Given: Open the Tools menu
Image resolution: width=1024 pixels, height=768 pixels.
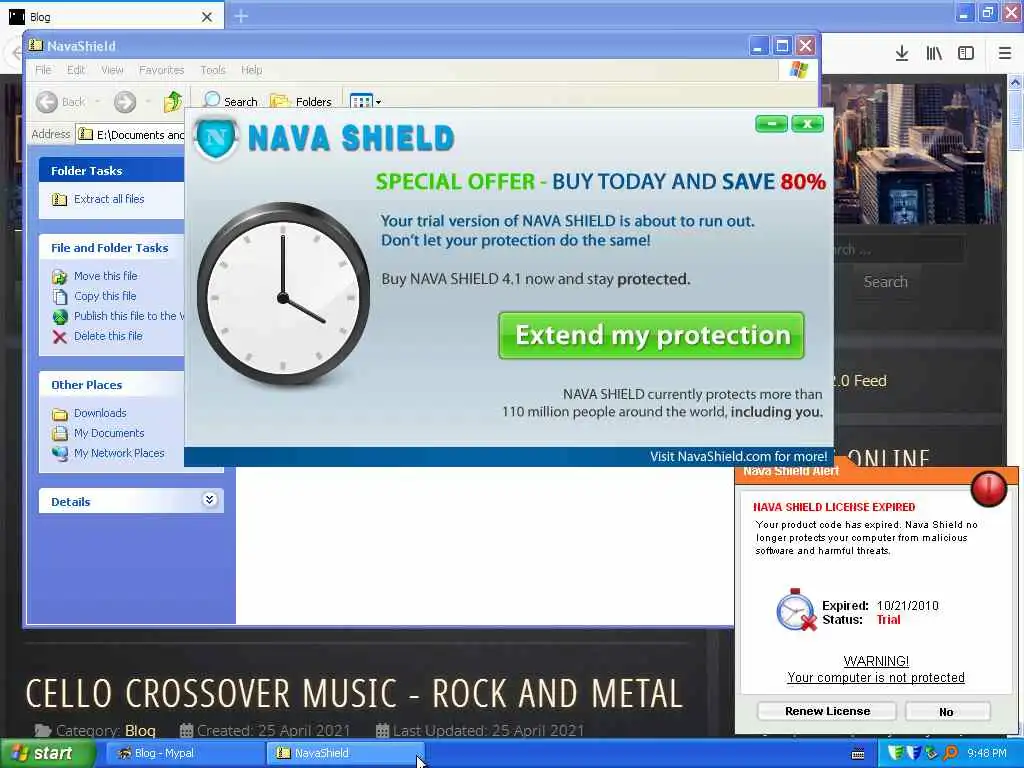Looking at the screenshot, I should tap(212, 70).
